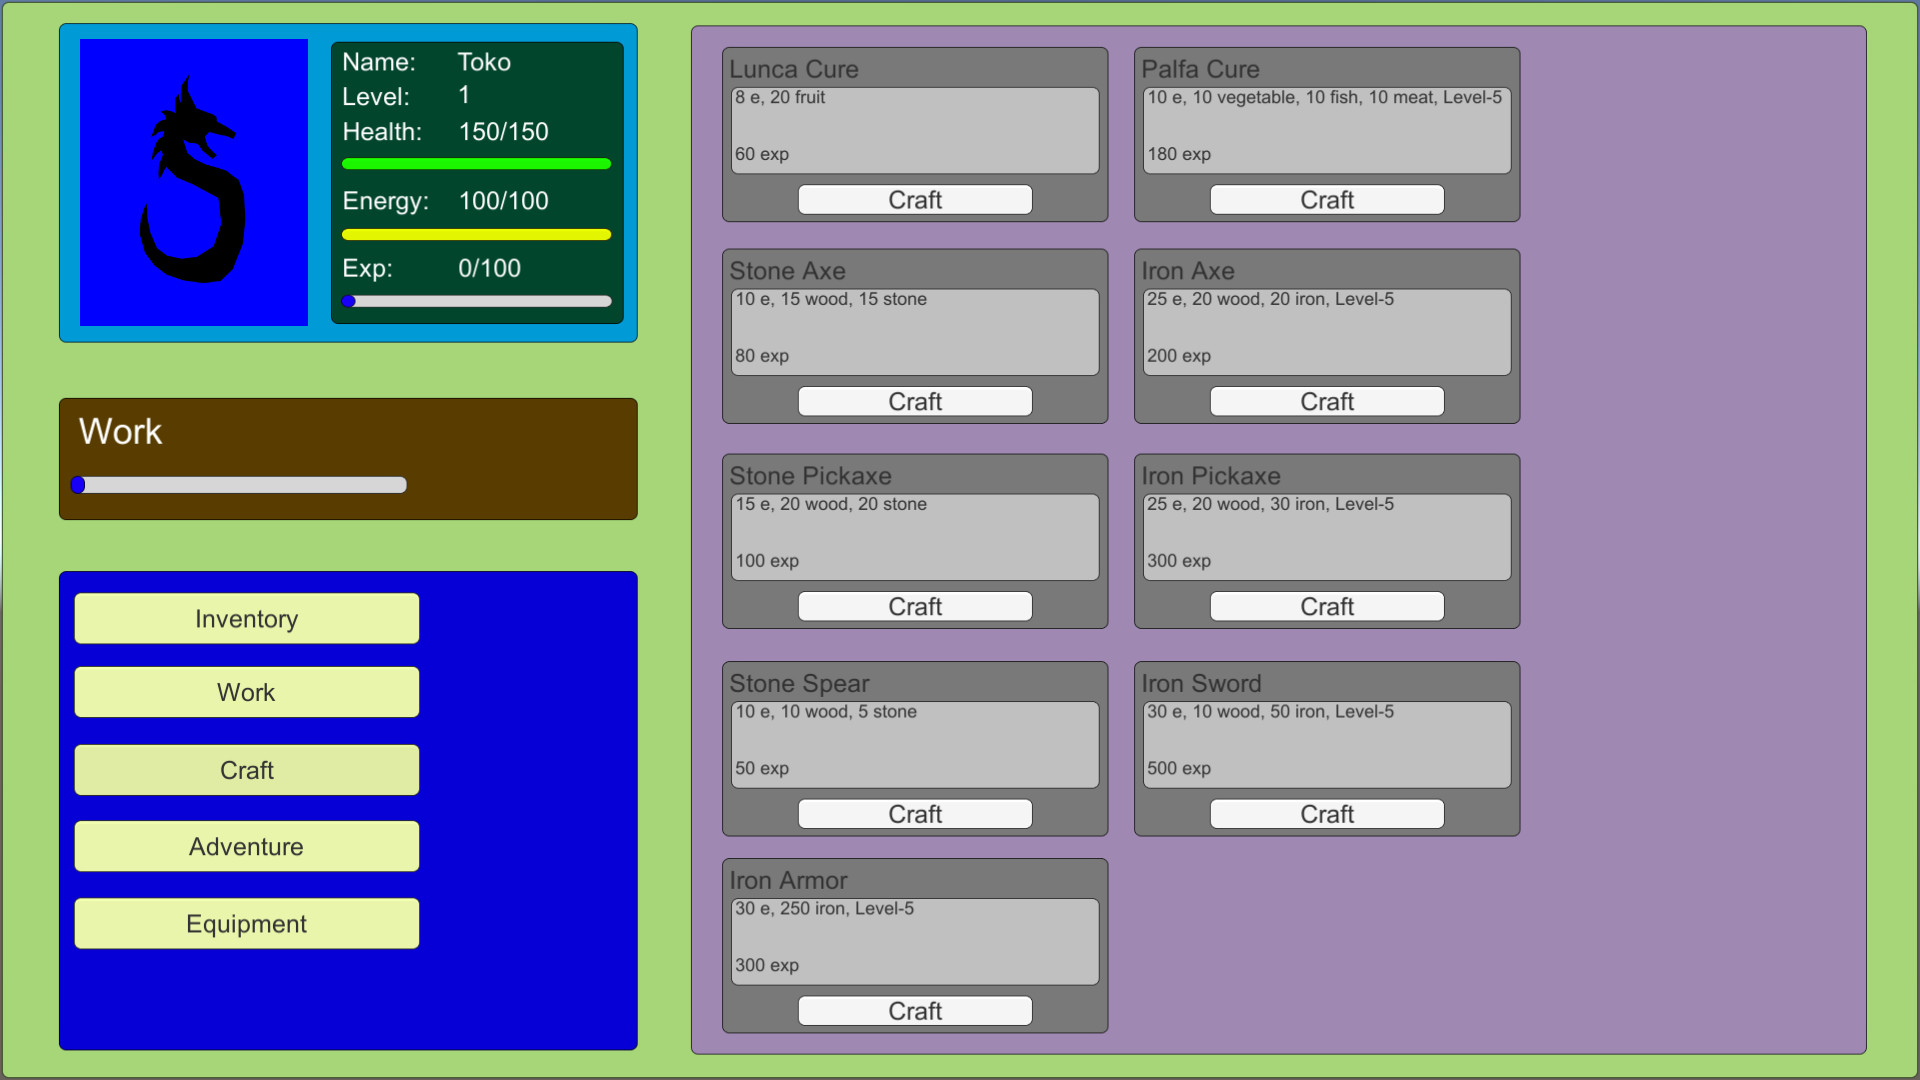
Task: Click the dragon avatar portrait
Action: tap(194, 182)
